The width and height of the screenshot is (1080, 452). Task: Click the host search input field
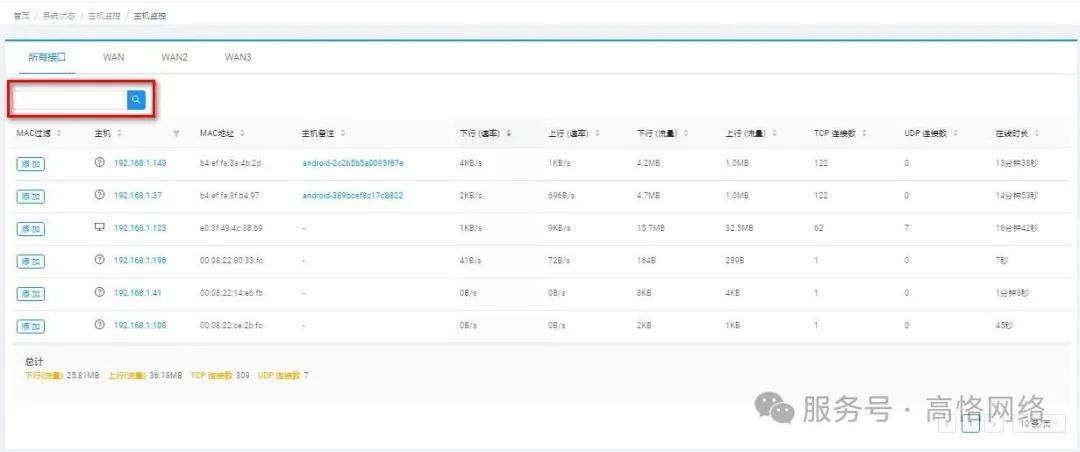(x=70, y=100)
